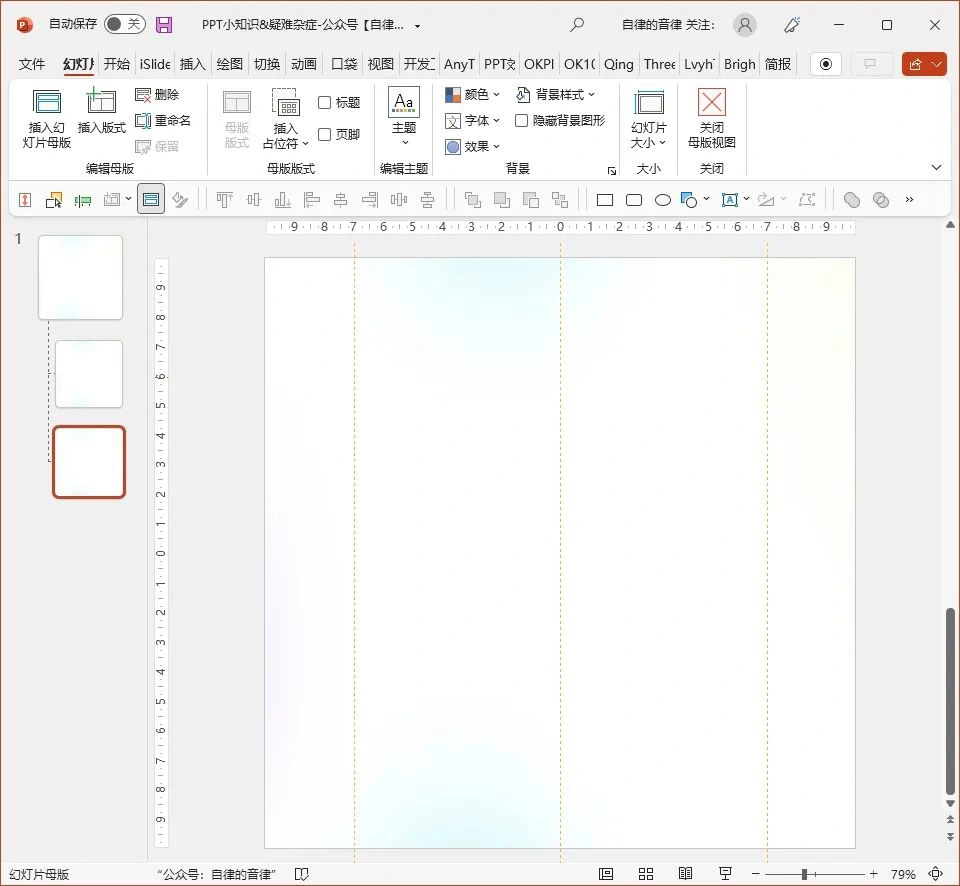Click the rounded rectangle shape tool
This screenshot has height=886, width=960.
(634, 200)
